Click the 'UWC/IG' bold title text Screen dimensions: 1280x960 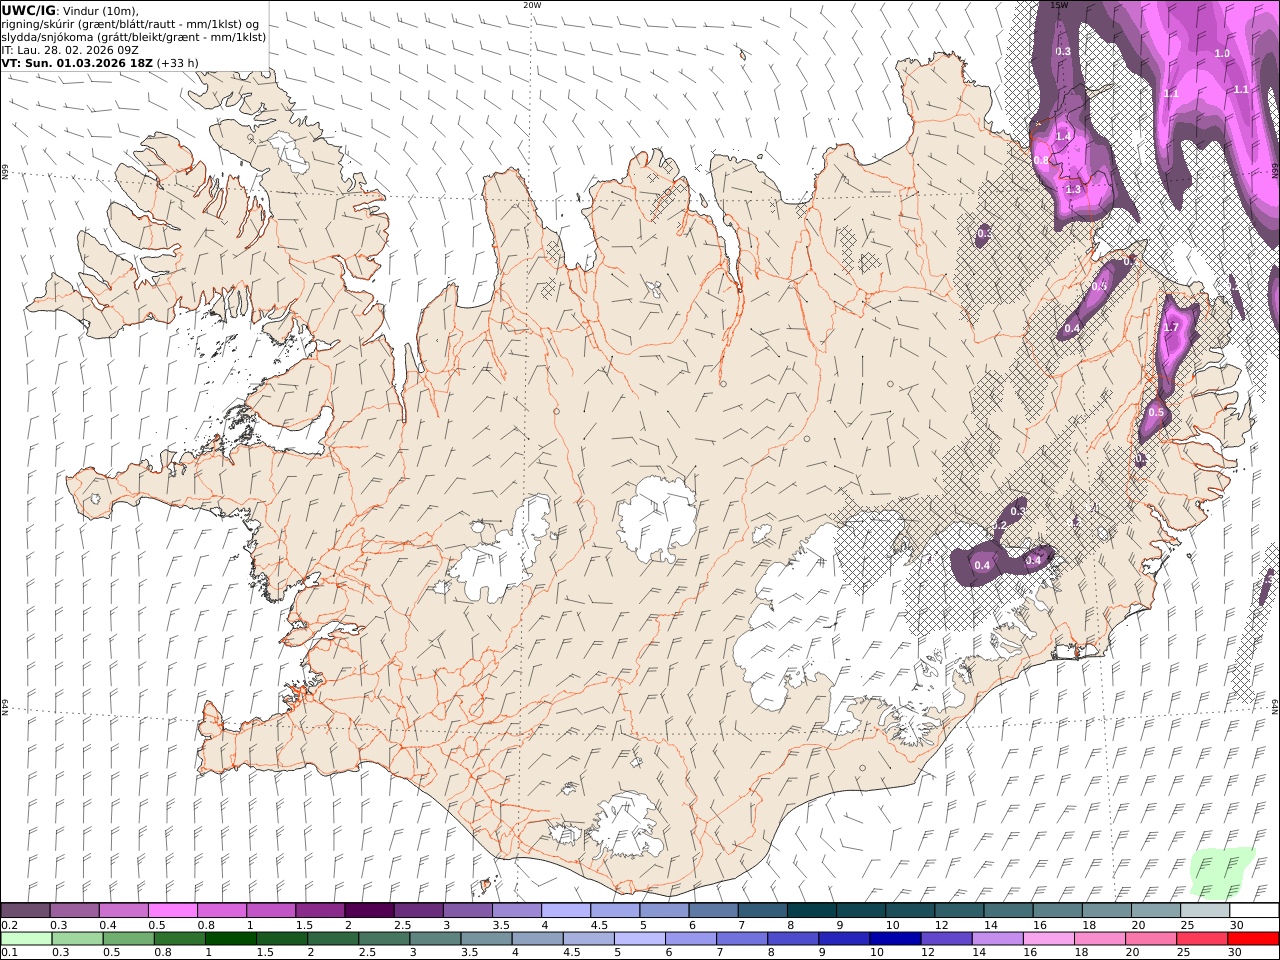[x=27, y=10]
